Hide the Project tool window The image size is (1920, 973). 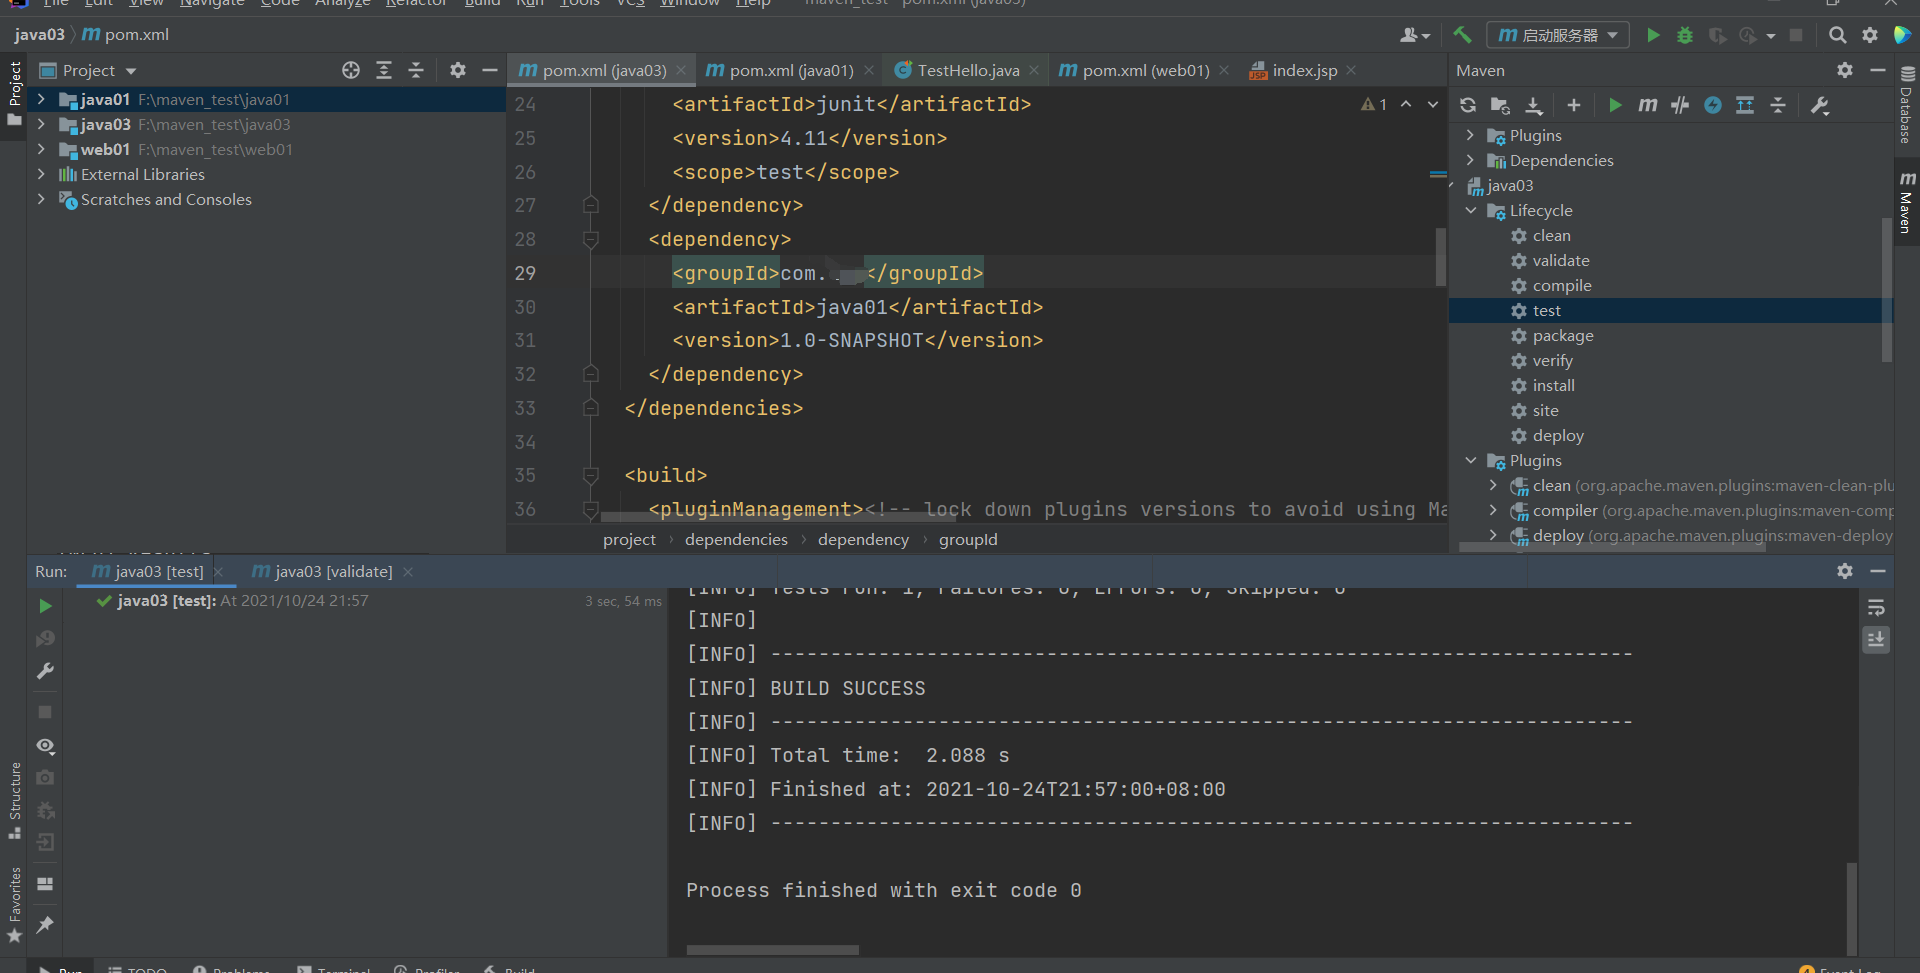490,70
